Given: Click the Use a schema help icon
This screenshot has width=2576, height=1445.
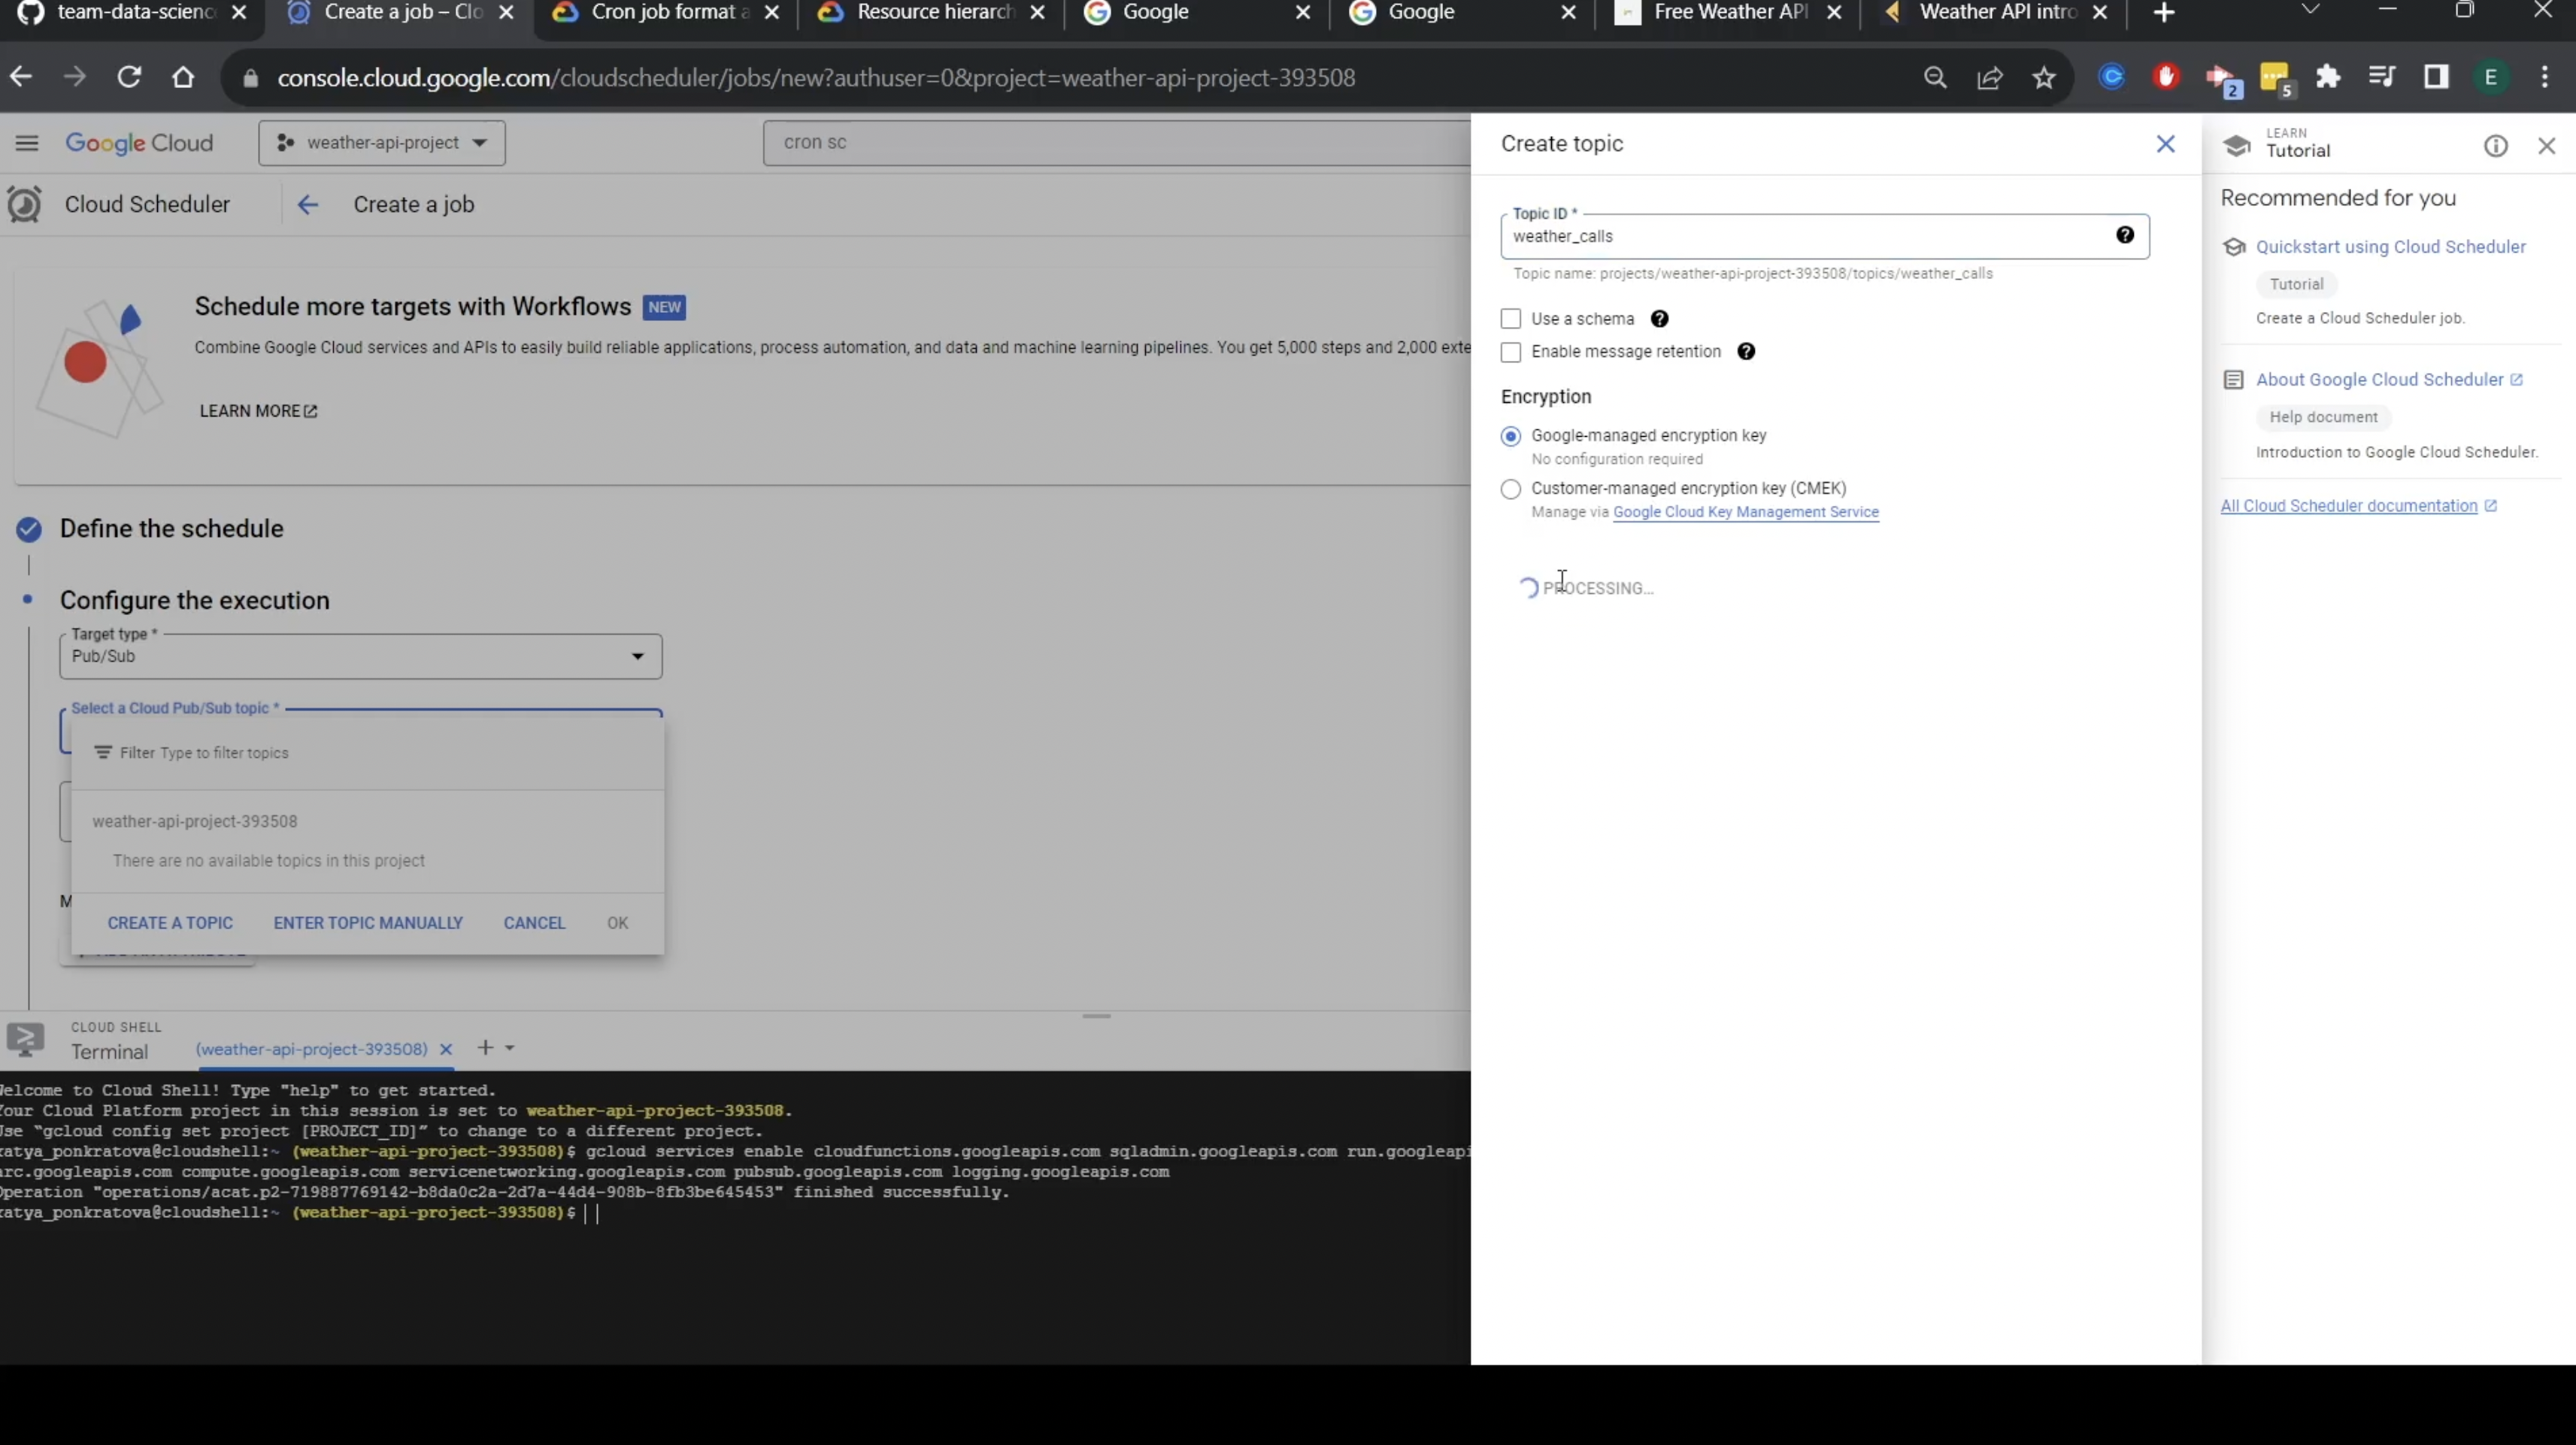Looking at the screenshot, I should (x=1660, y=319).
